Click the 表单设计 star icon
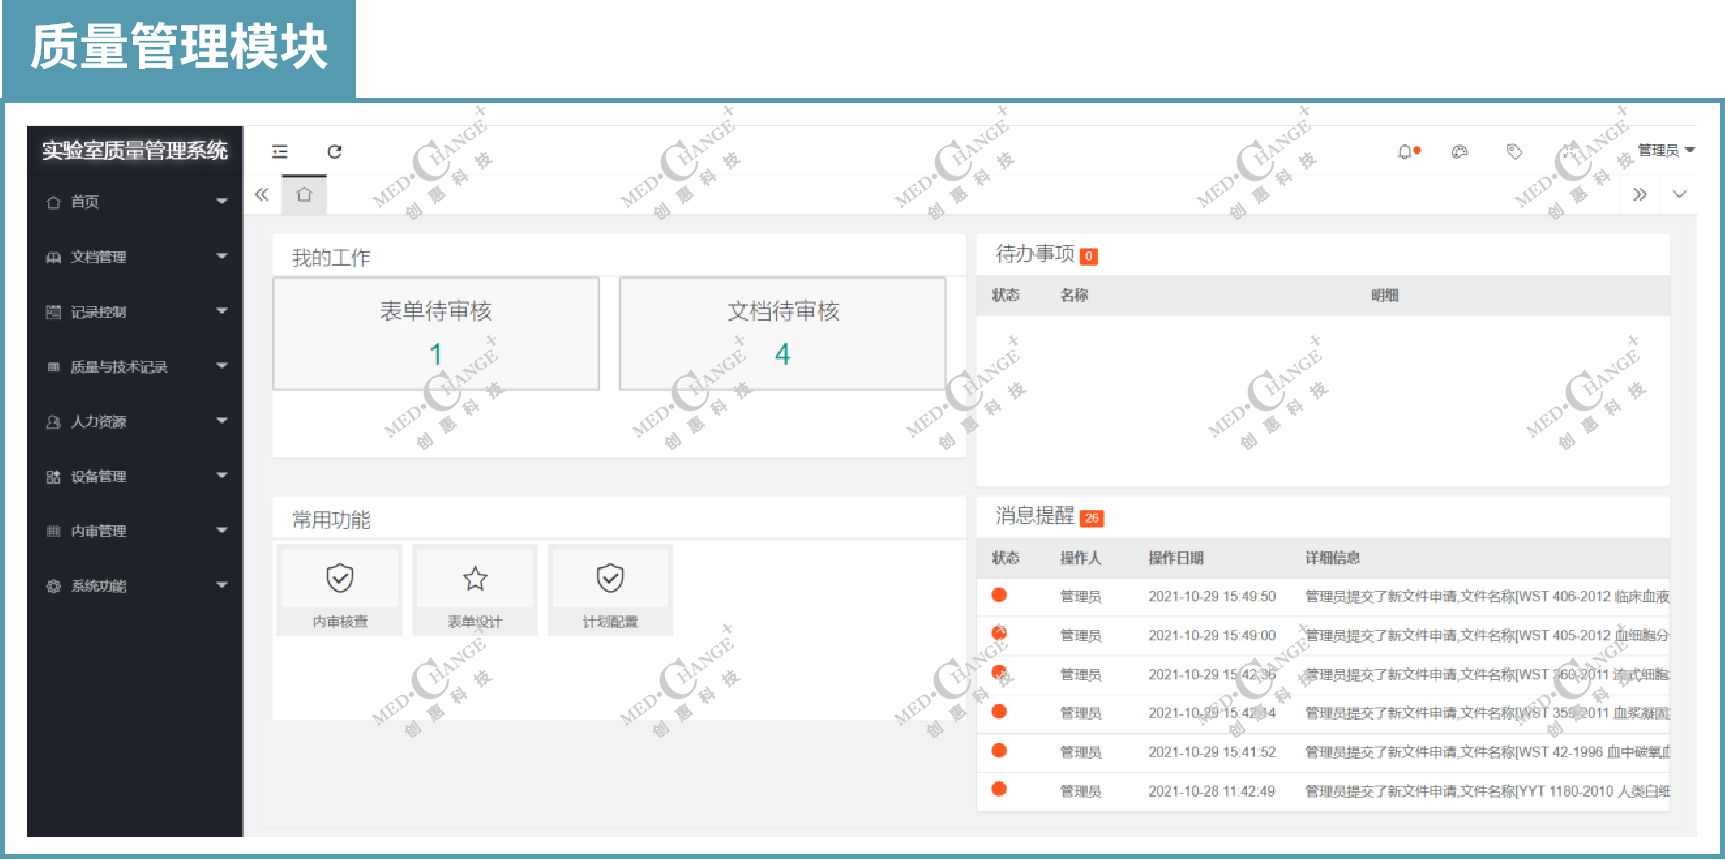This screenshot has height=860, width=1725. pyautogui.click(x=475, y=578)
